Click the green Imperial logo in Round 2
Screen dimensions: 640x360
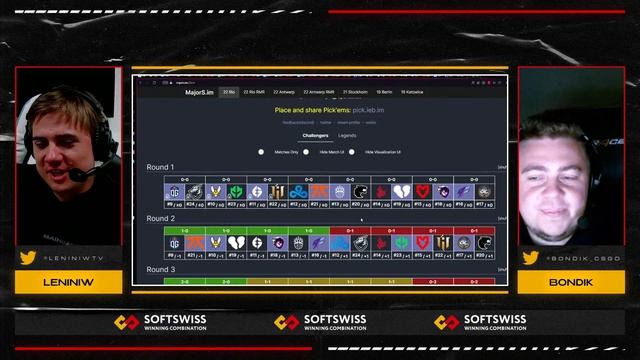(x=402, y=243)
